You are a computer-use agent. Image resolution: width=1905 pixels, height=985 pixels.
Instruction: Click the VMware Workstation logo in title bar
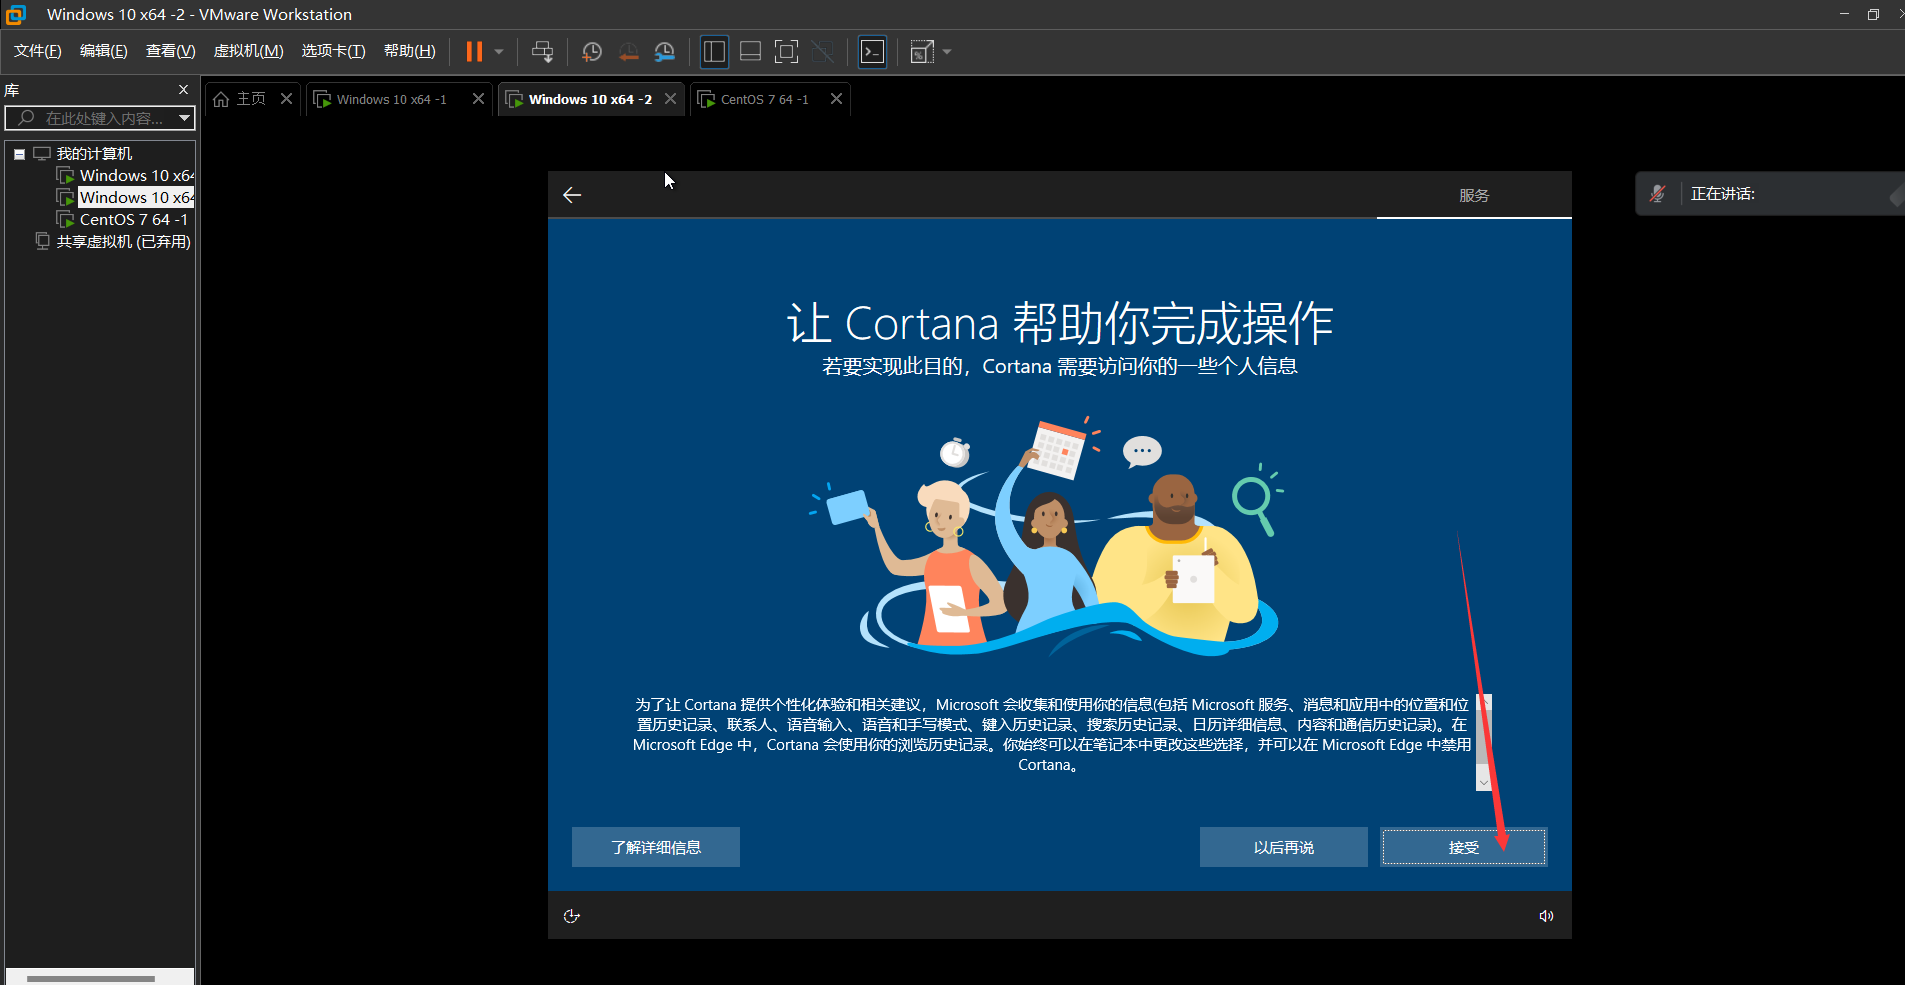click(16, 14)
